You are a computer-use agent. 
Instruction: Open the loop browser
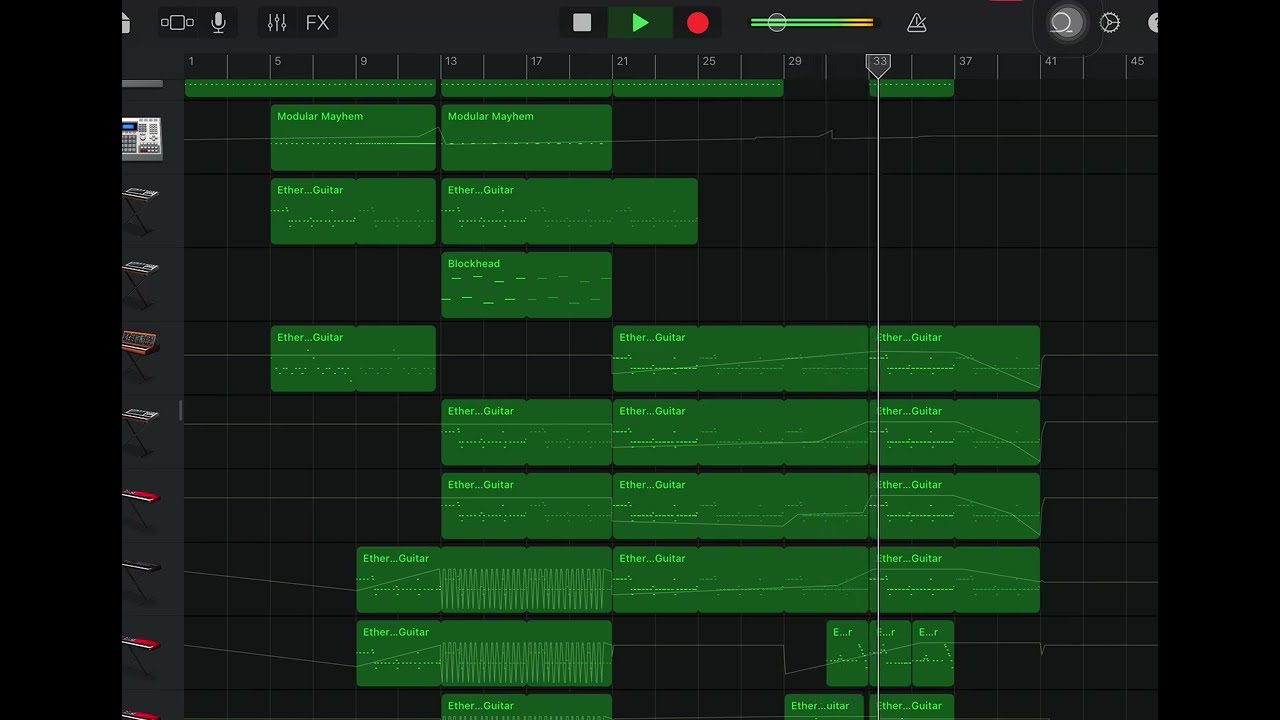(1062, 22)
